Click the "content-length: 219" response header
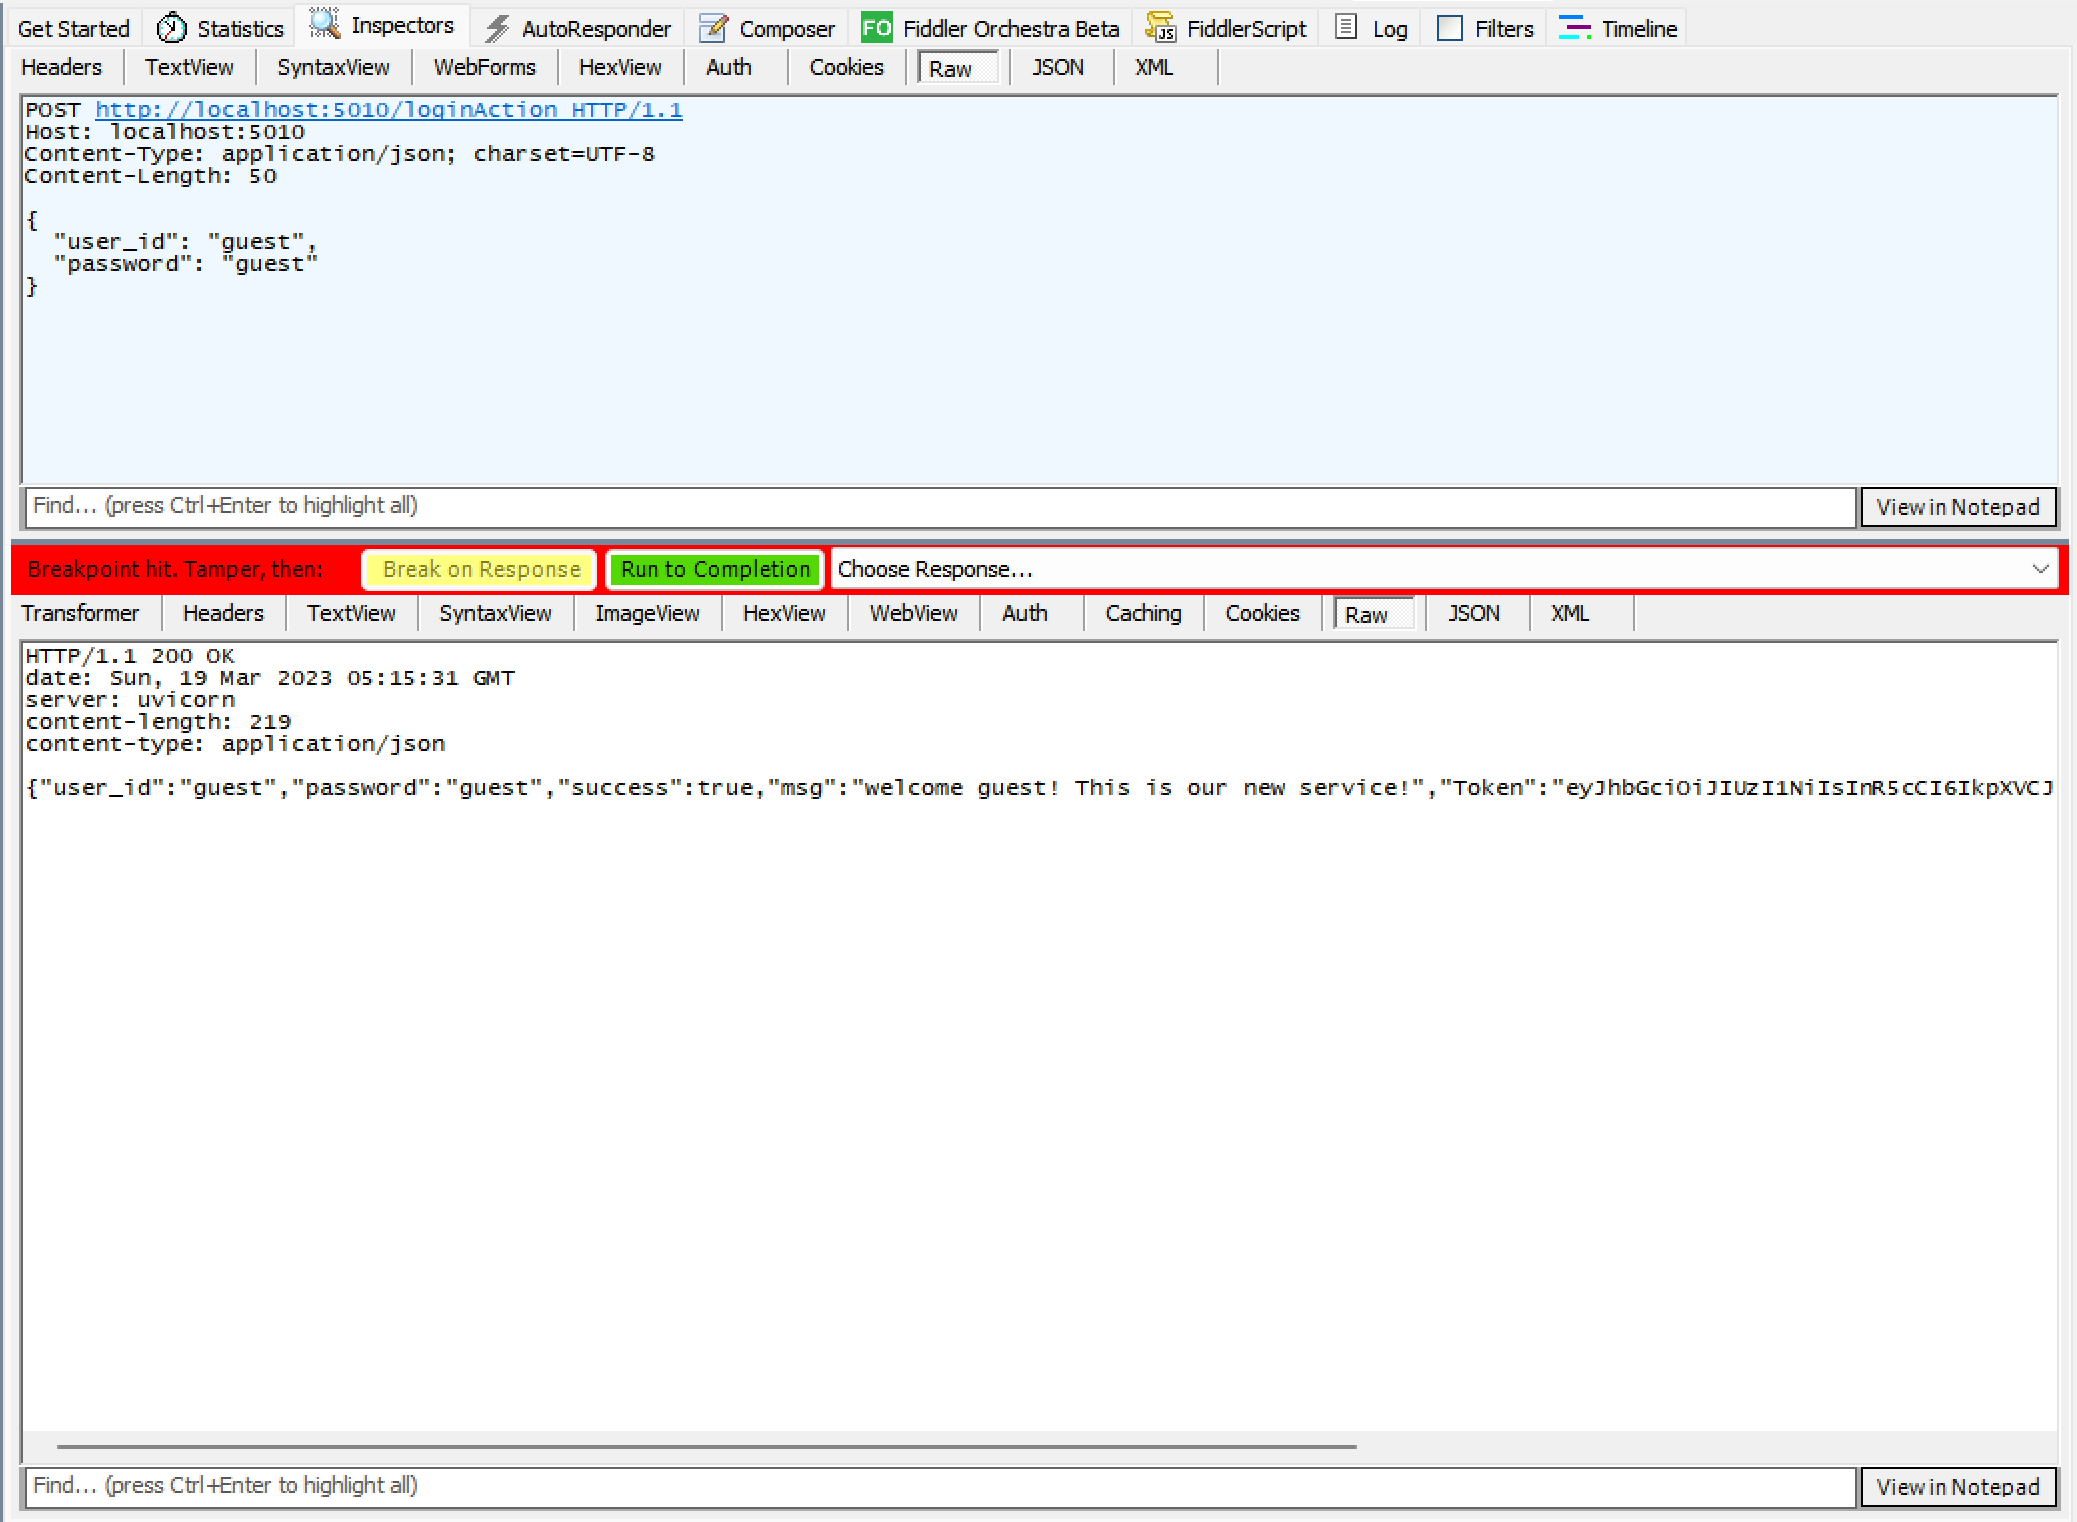This screenshot has height=1522, width=2077. tap(158, 722)
